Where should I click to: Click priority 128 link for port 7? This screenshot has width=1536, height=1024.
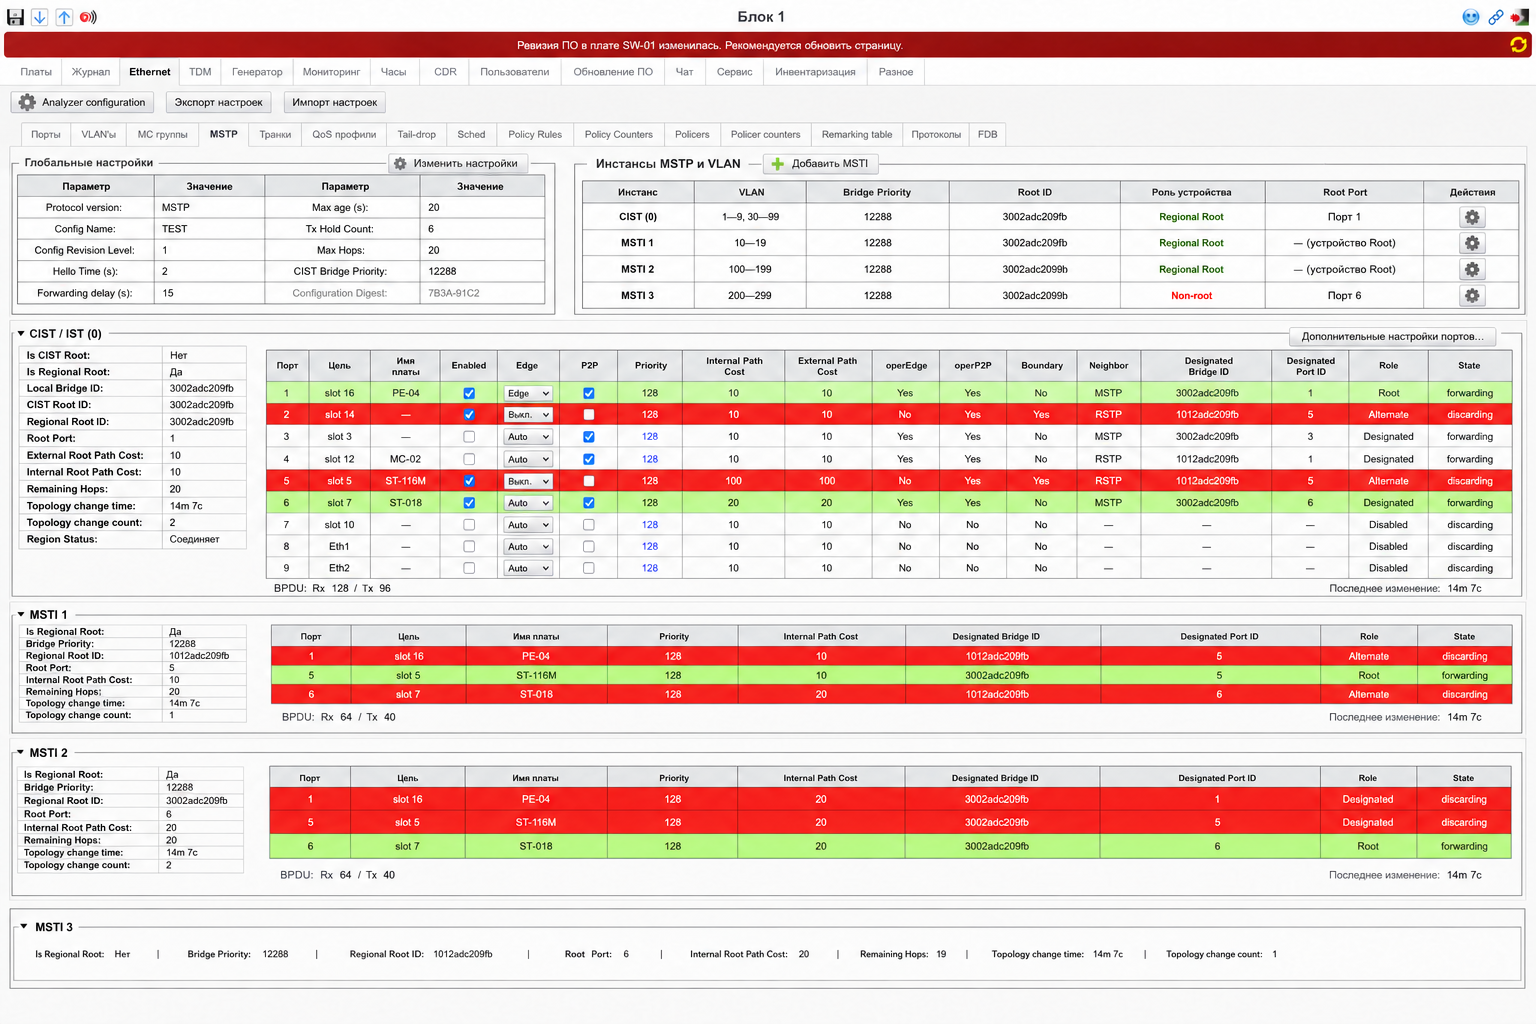pyautogui.click(x=650, y=524)
